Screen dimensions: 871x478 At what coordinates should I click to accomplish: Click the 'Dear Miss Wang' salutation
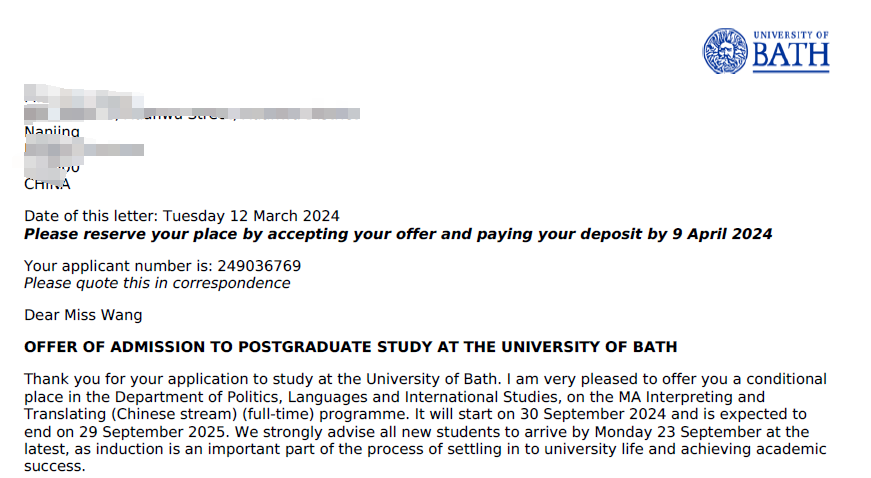click(83, 315)
